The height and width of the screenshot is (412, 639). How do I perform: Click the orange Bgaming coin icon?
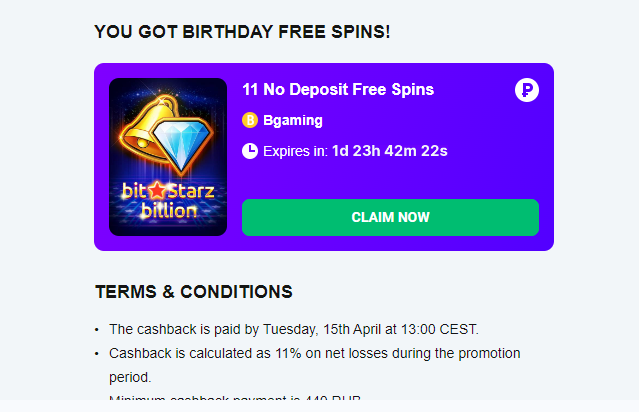point(250,120)
